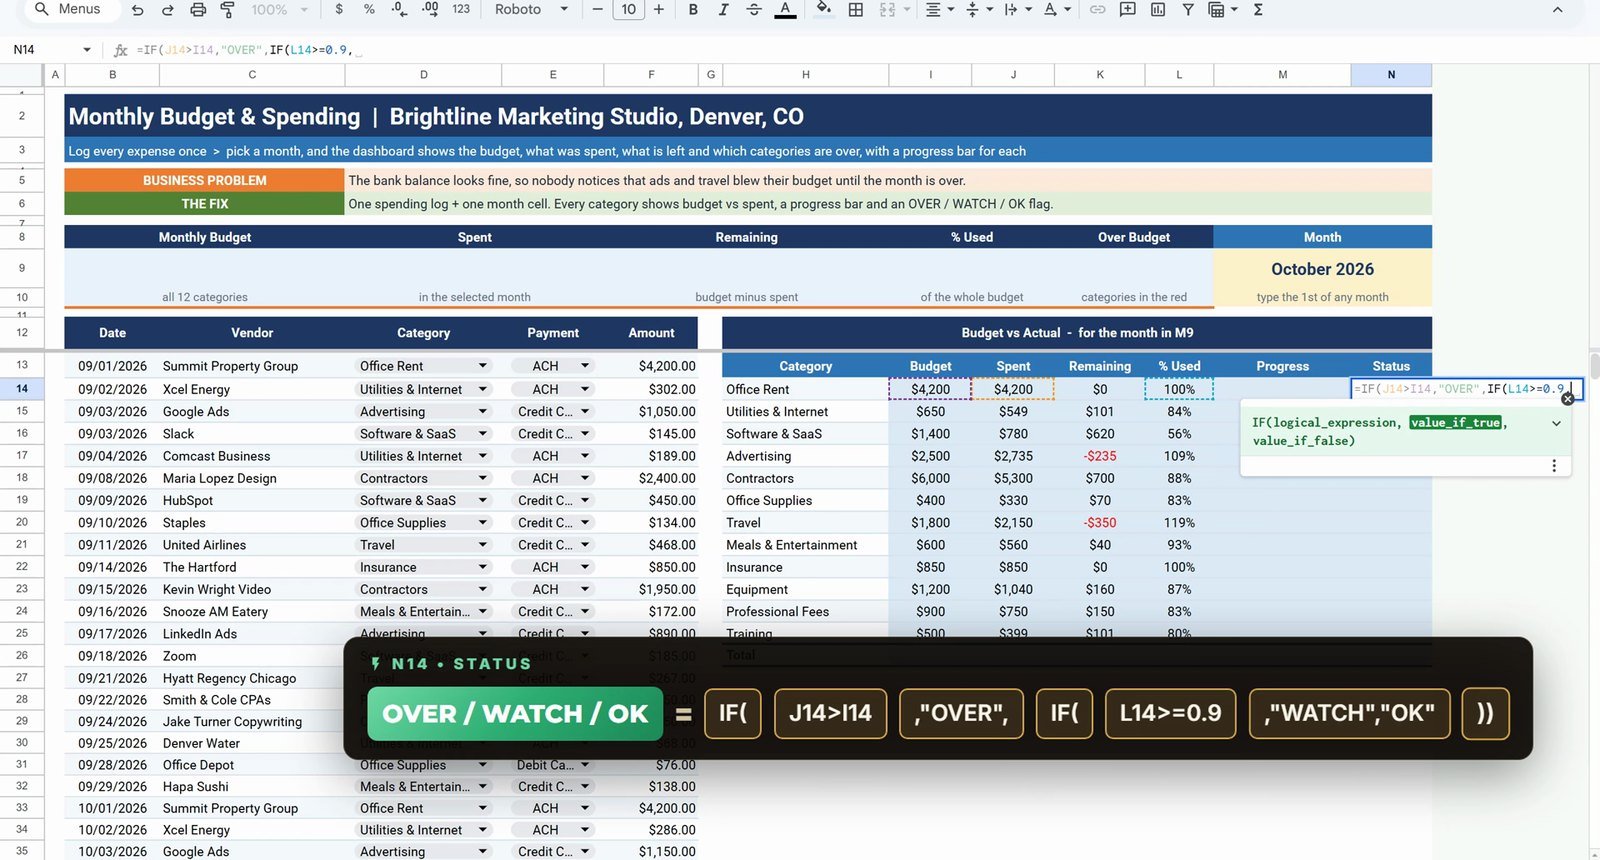The width and height of the screenshot is (1600, 860).
Task: Activate the paint format tool
Action: point(228,9)
